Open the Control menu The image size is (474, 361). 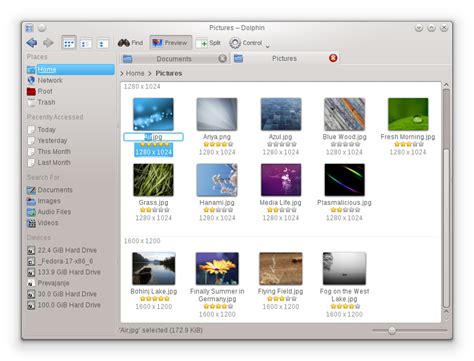(249, 43)
